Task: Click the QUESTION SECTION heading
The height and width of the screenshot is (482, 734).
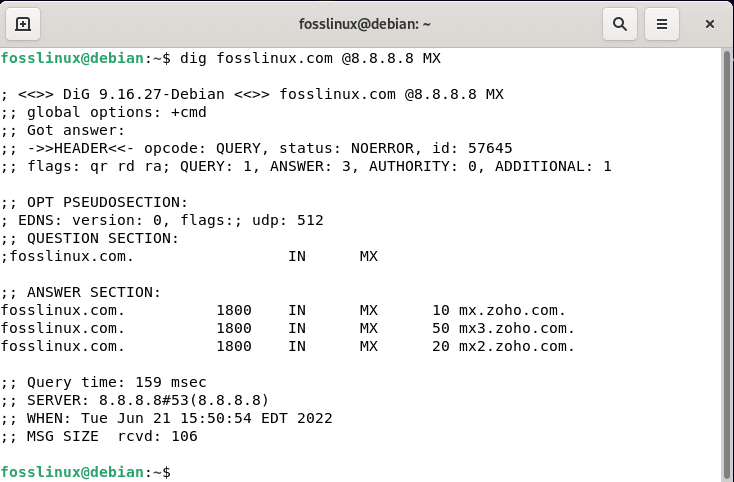Action: click(90, 239)
